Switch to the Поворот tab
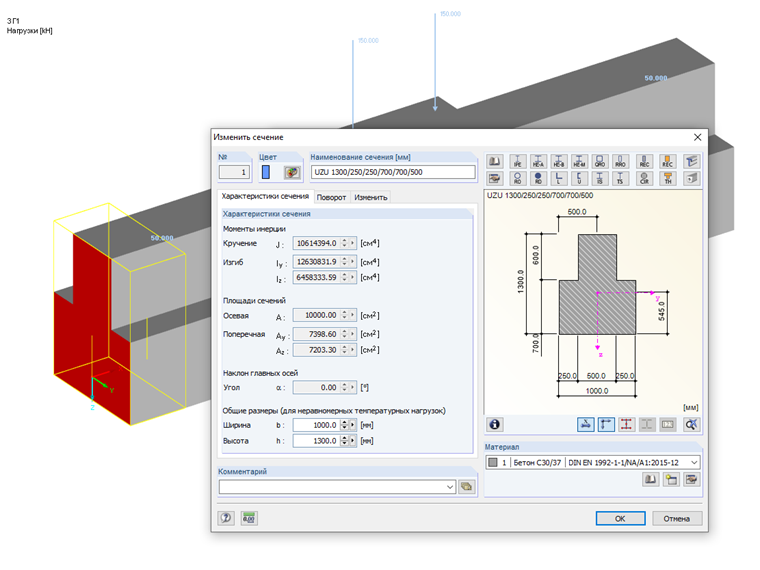The image size is (760, 570). tap(331, 197)
